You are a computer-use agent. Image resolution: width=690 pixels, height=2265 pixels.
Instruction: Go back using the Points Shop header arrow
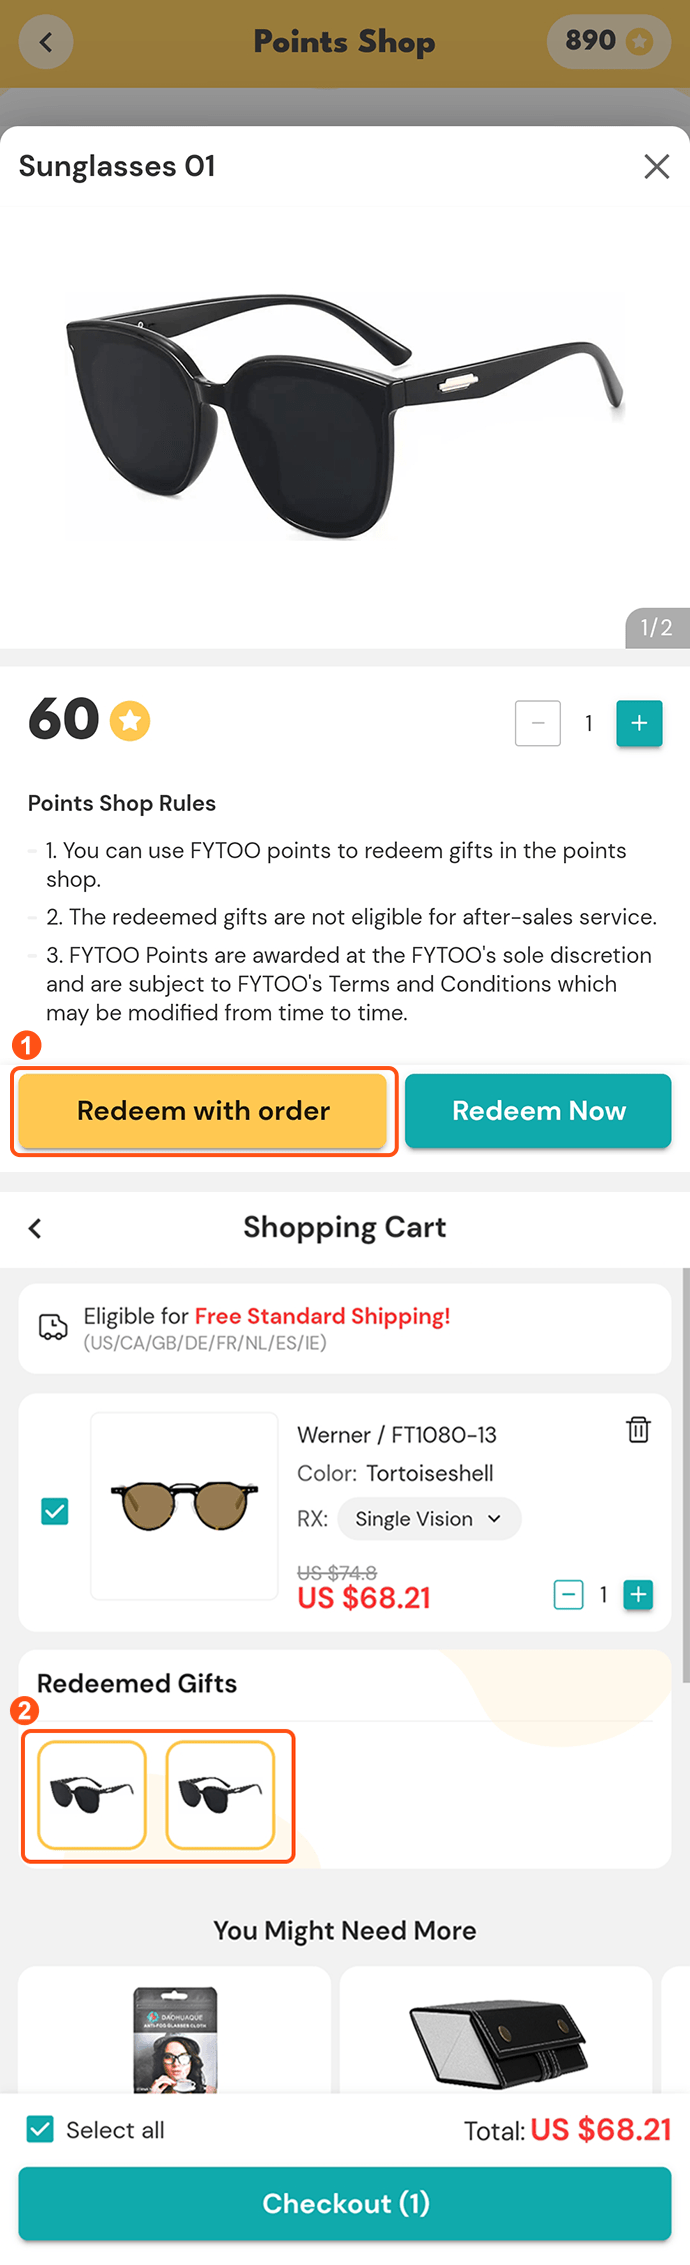click(46, 41)
